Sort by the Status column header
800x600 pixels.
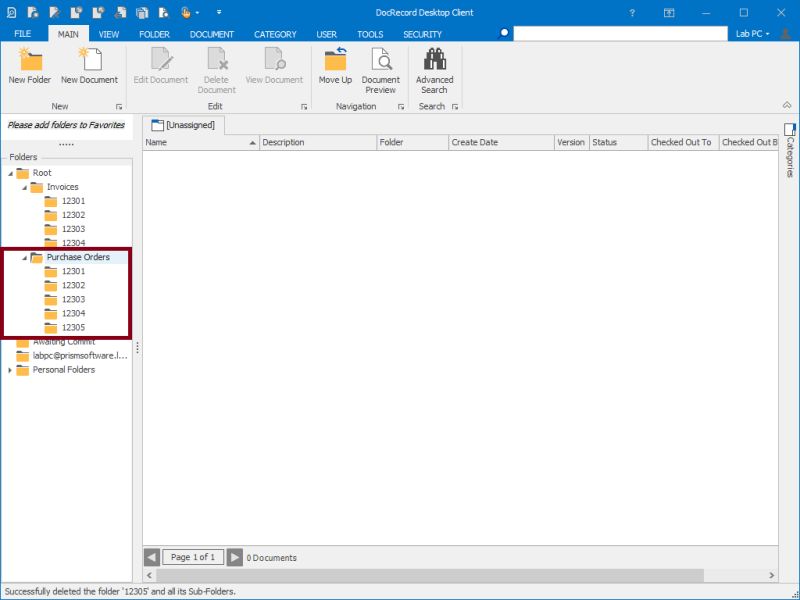point(618,142)
